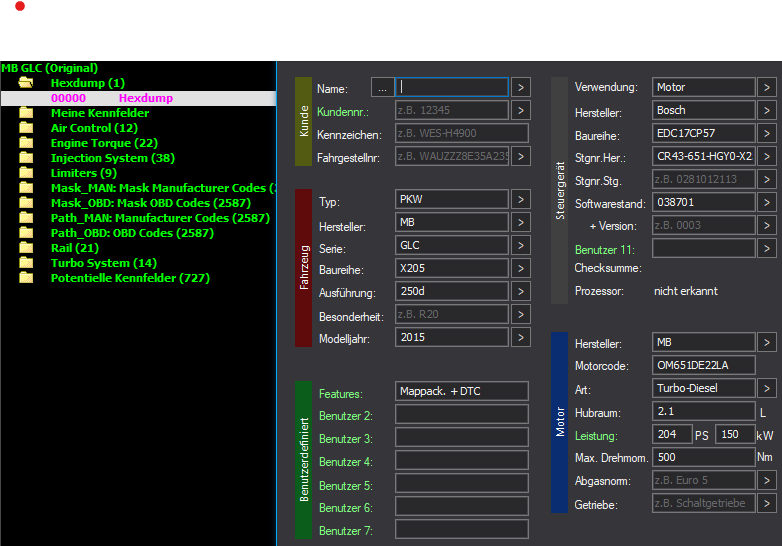The height and width of the screenshot is (546, 782).
Task: Open the arrow next to Abgasnorm
Action: [x=767, y=480]
